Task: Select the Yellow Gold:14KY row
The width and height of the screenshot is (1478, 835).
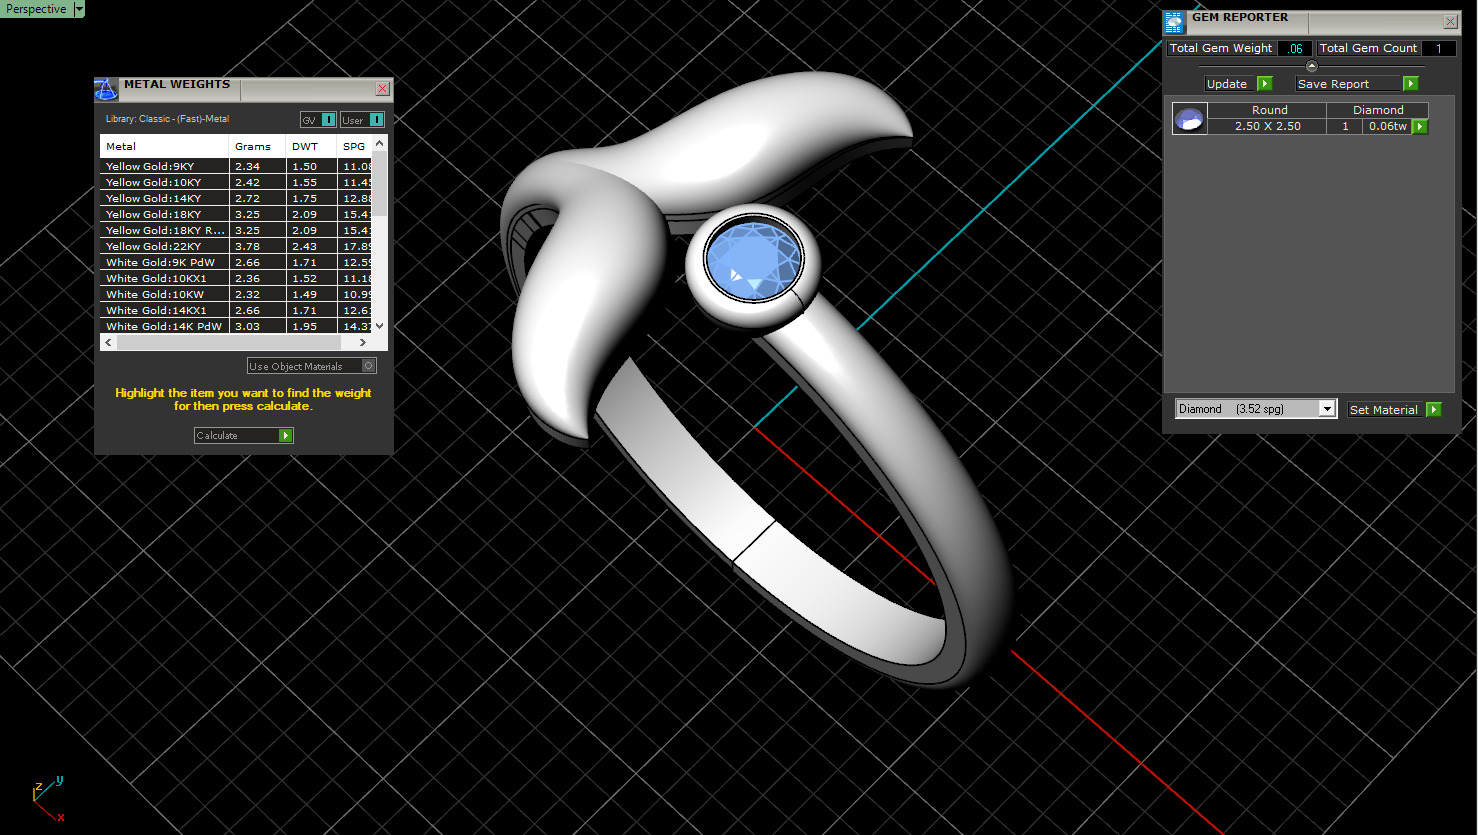Action: point(235,199)
